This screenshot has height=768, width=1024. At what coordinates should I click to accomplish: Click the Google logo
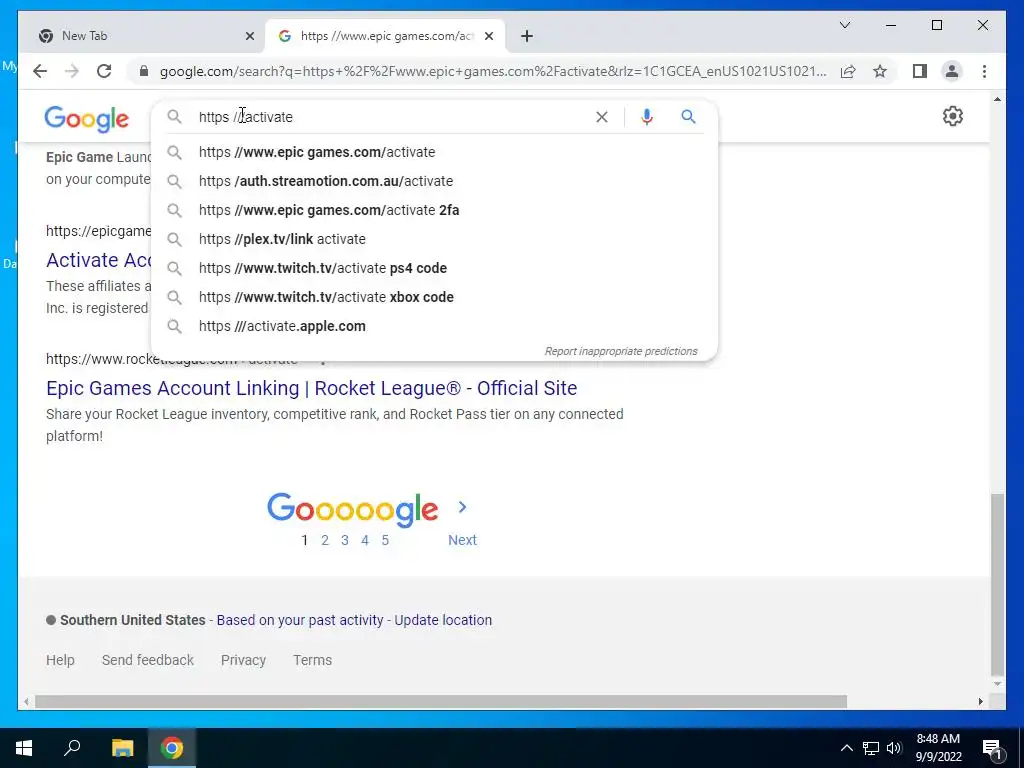click(87, 119)
